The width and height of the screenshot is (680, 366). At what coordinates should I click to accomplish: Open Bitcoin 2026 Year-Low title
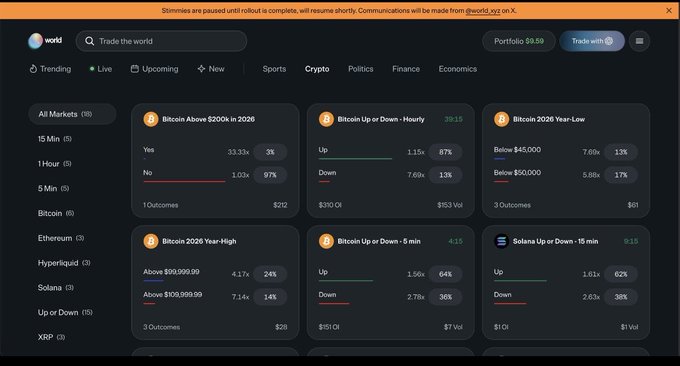549,119
